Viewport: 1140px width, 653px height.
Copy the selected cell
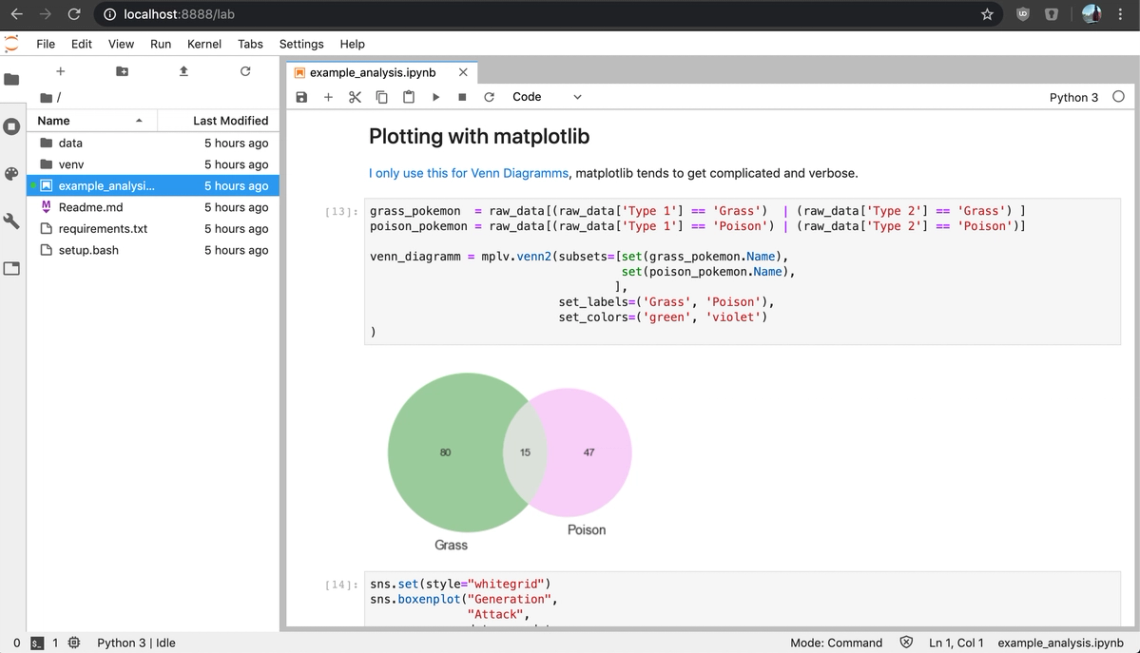382,97
